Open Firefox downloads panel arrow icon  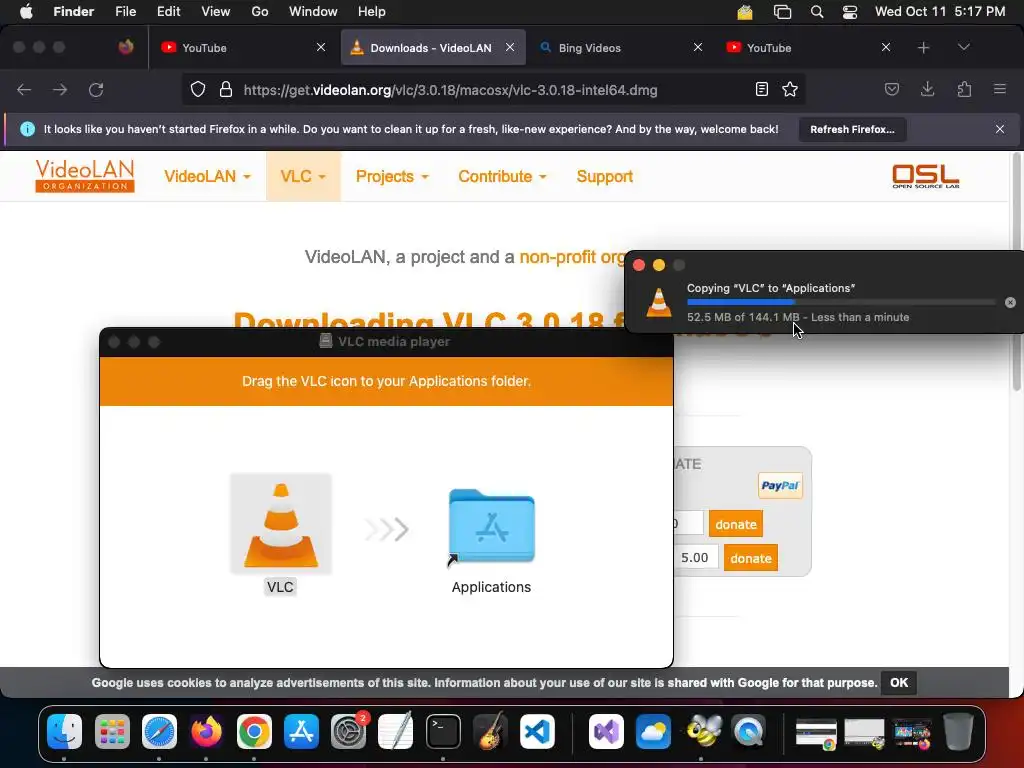click(927, 89)
